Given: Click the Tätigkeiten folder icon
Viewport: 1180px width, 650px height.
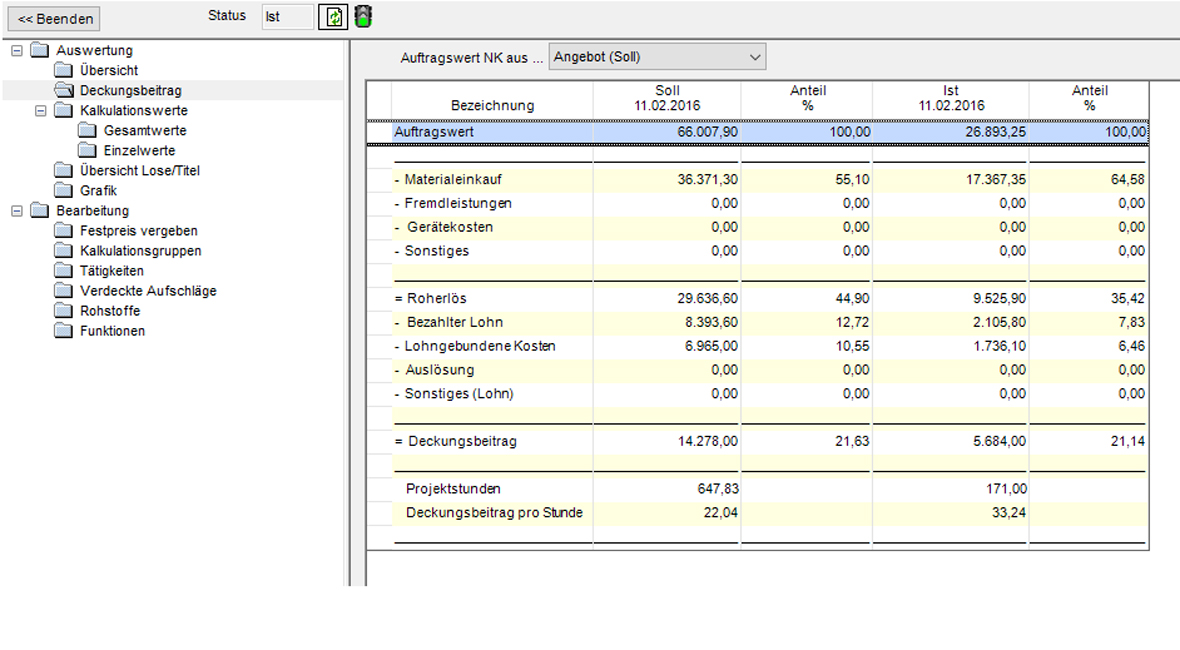Looking at the screenshot, I should click(x=63, y=271).
